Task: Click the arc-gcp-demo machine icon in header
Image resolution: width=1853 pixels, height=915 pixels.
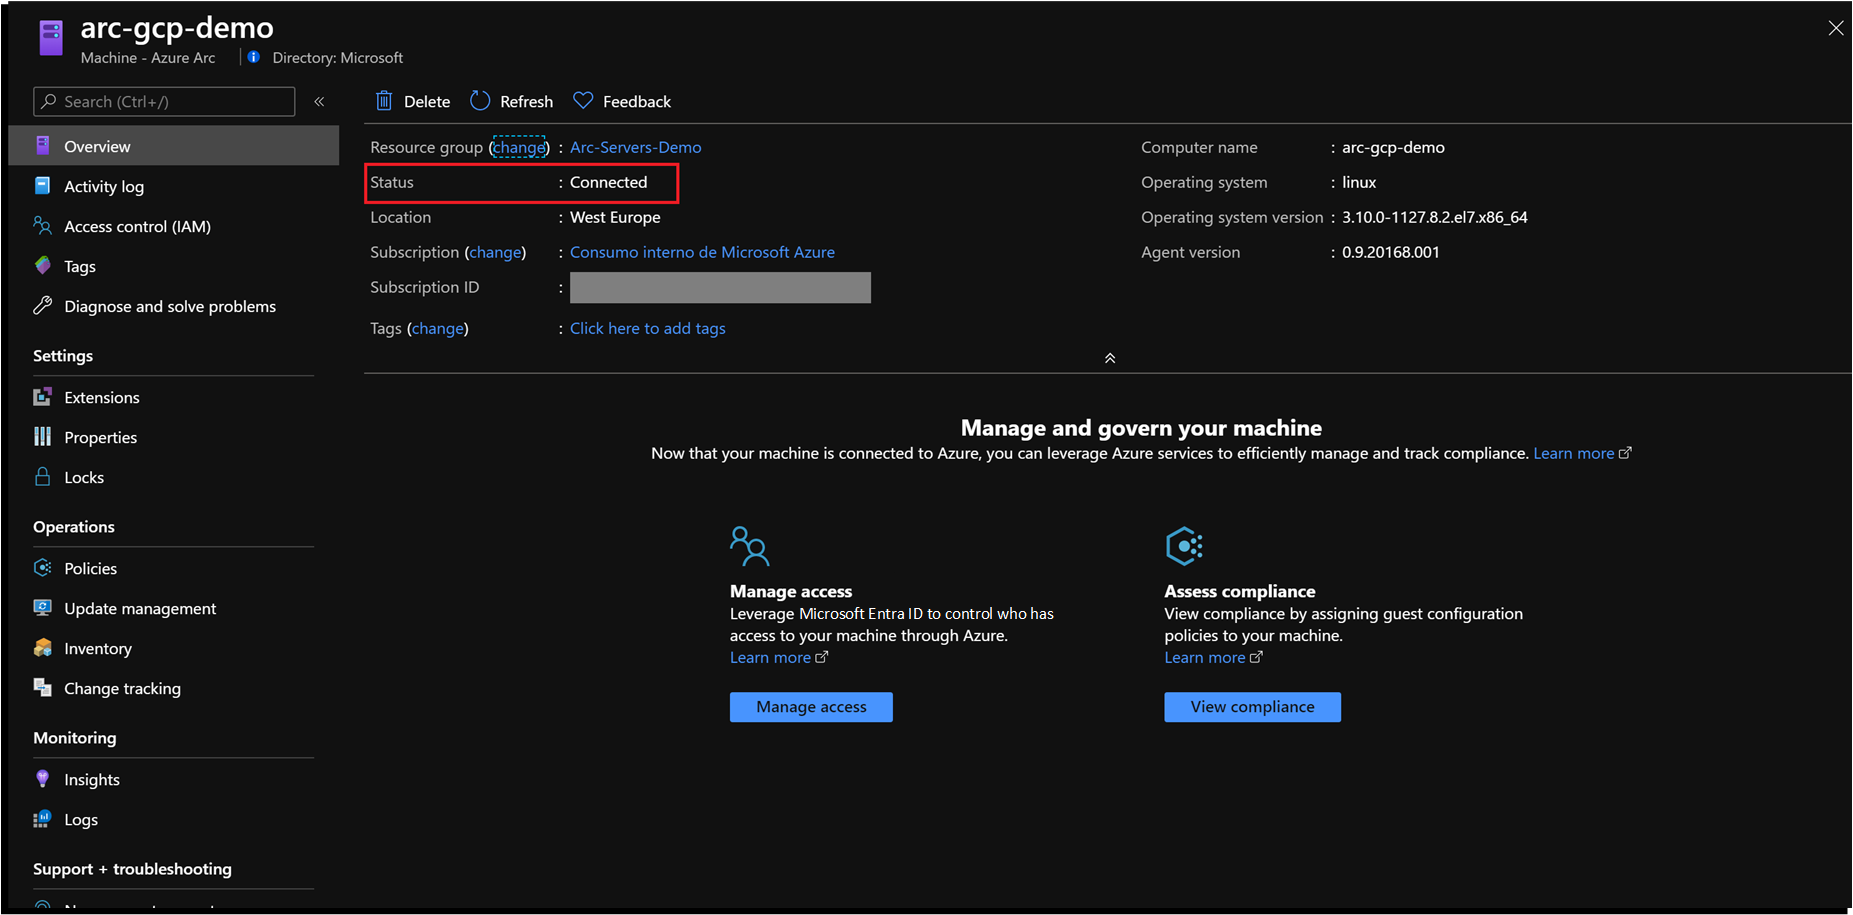Action: click(x=51, y=37)
